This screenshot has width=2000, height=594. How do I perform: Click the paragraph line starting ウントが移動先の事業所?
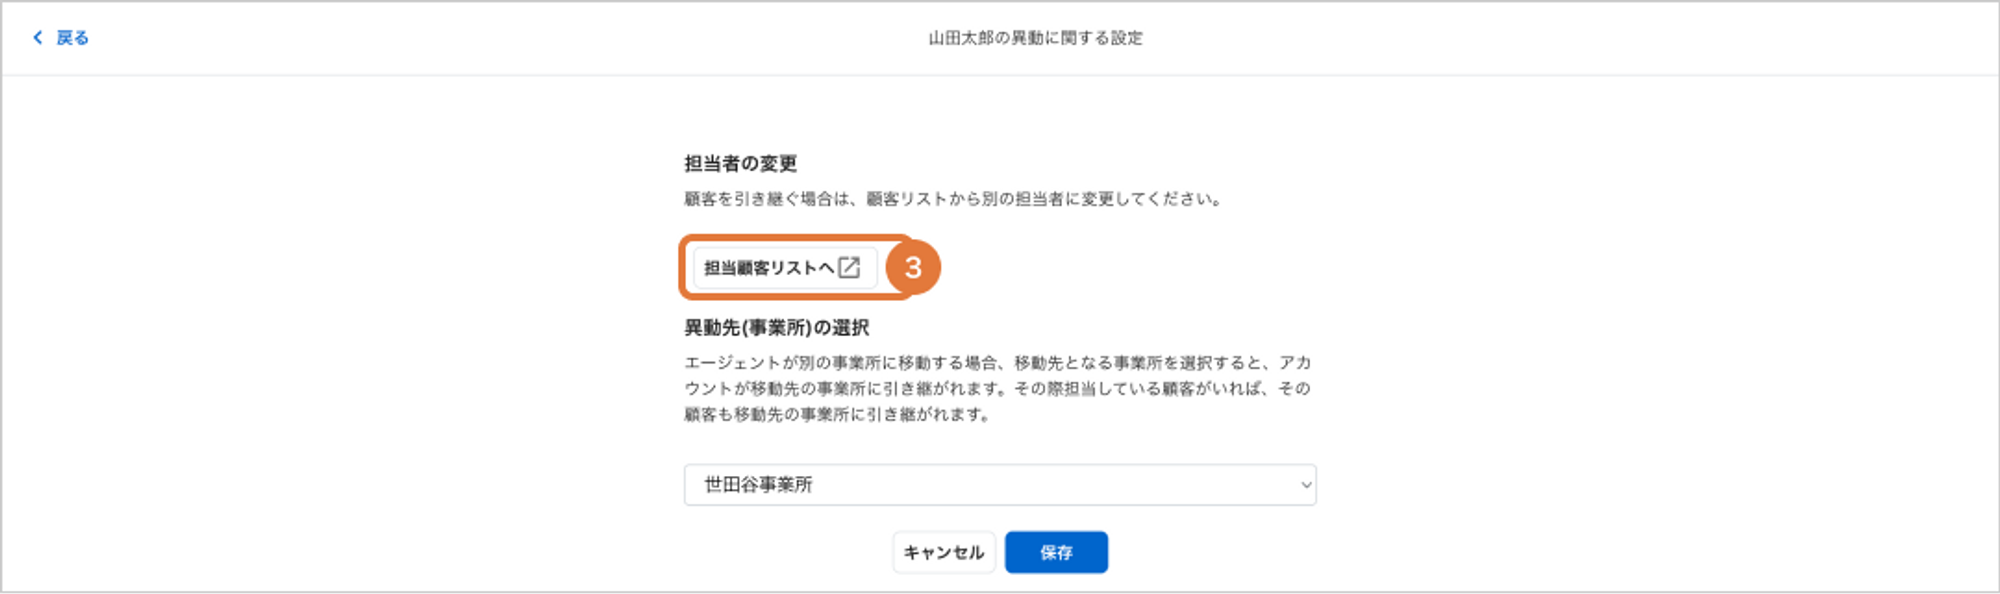click(997, 388)
